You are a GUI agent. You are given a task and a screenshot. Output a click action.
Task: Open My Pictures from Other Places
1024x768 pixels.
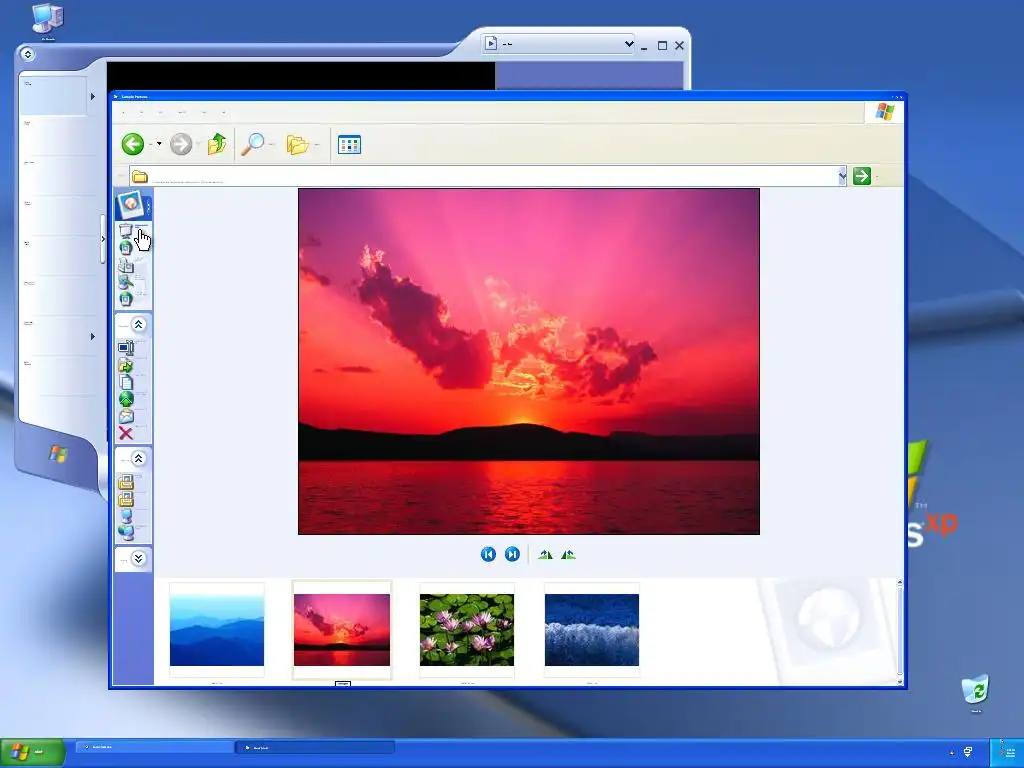coord(126,482)
